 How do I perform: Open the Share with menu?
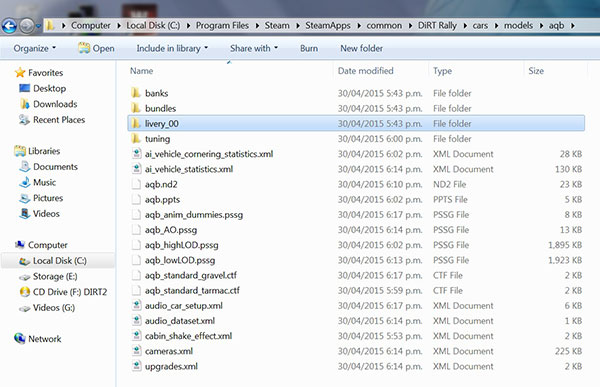tap(254, 49)
